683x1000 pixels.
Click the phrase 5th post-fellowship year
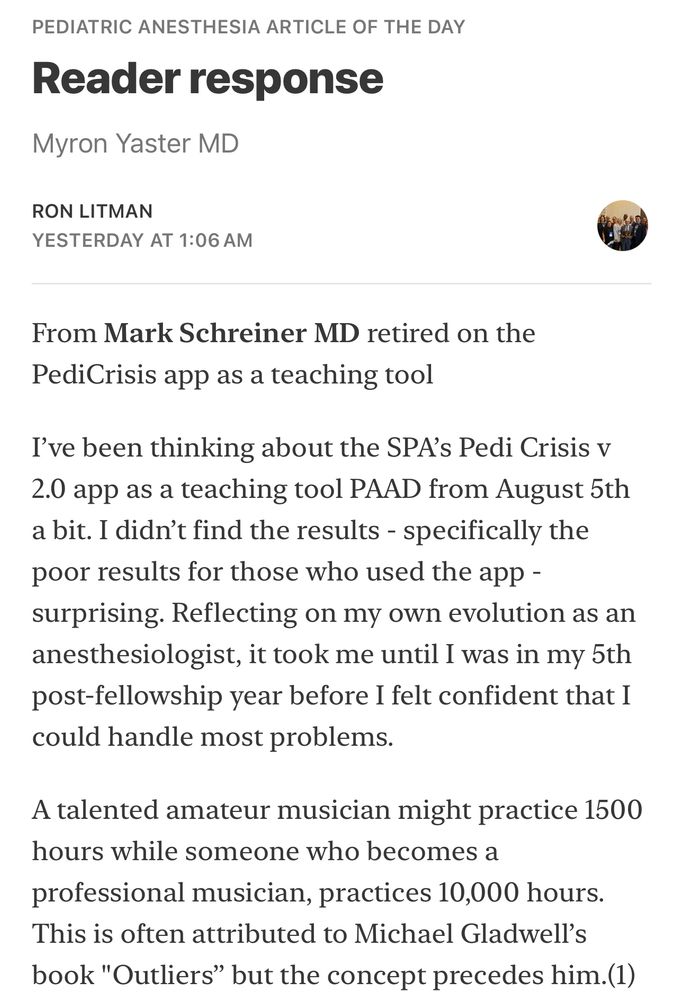tap(331, 675)
